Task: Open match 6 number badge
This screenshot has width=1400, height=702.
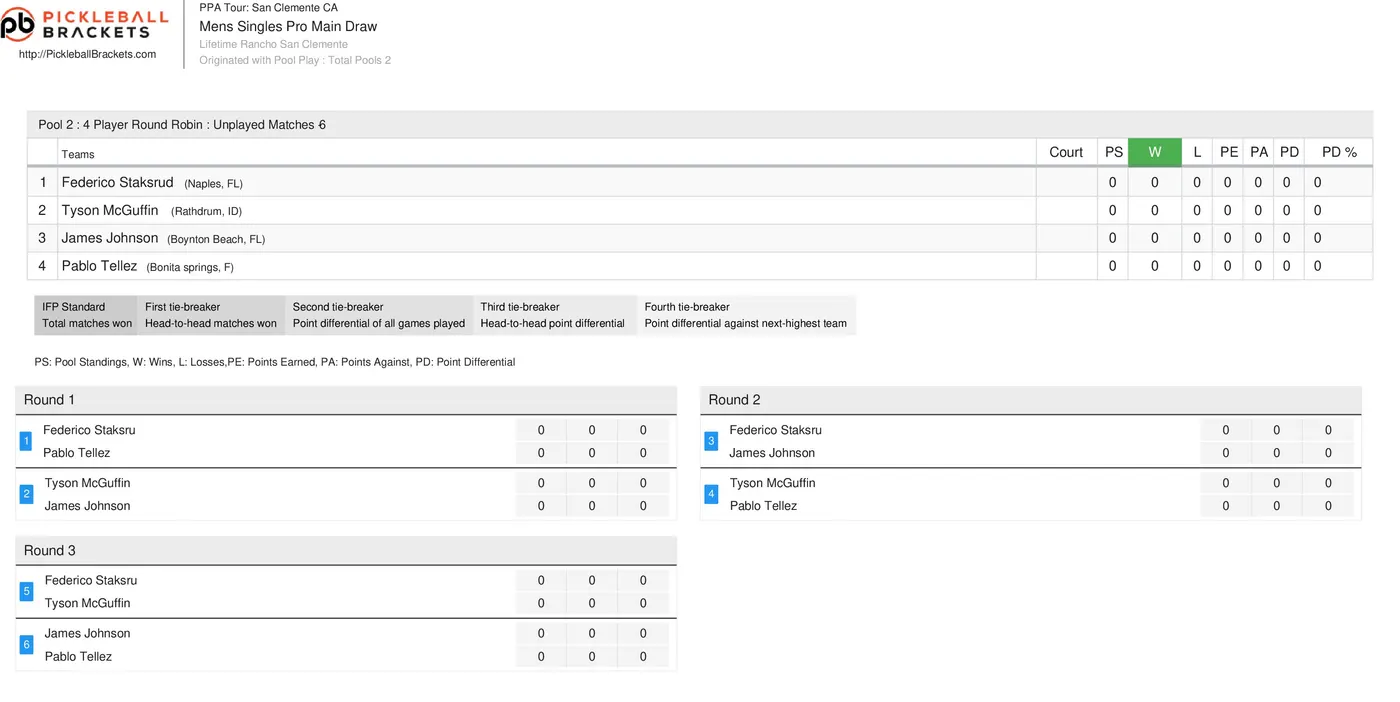Action: [x=26, y=645]
